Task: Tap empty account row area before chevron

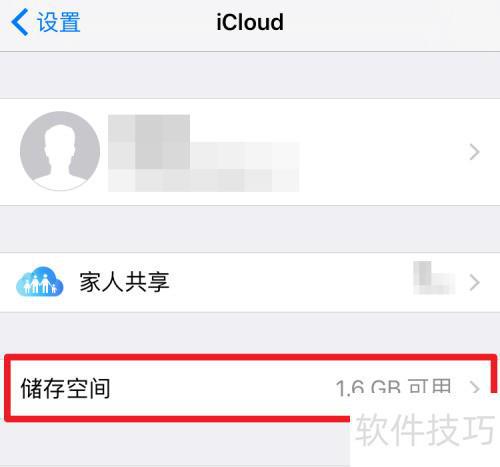Action: pos(383,152)
